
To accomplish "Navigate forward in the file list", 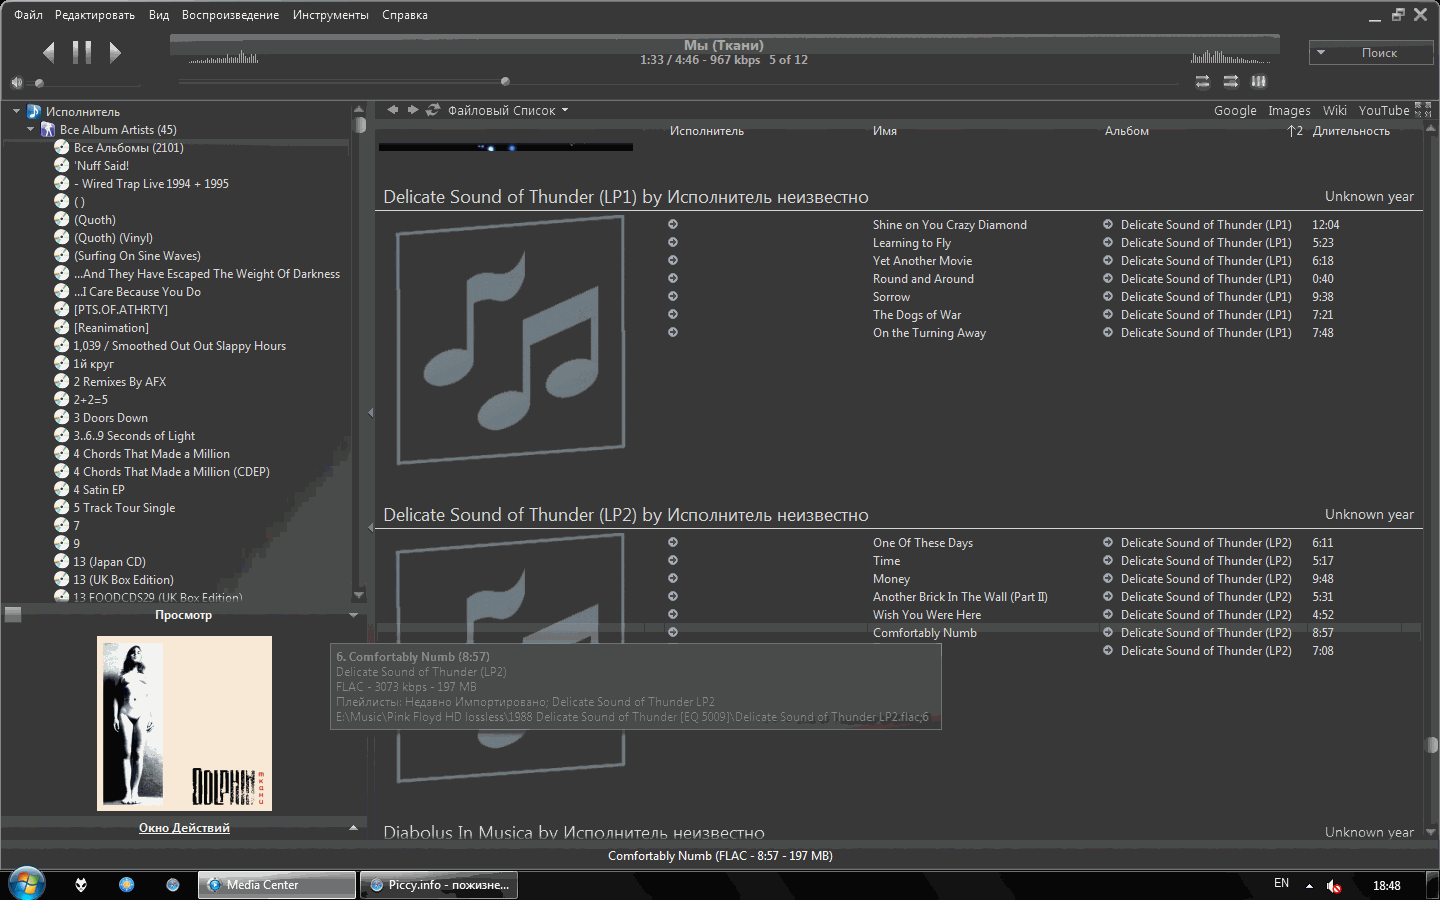I will tap(412, 110).
